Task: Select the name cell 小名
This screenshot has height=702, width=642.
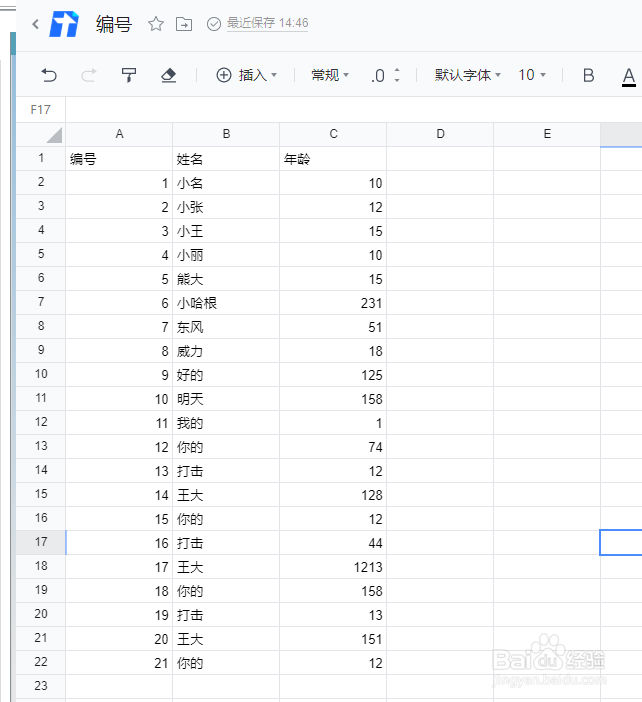Action: [226, 183]
